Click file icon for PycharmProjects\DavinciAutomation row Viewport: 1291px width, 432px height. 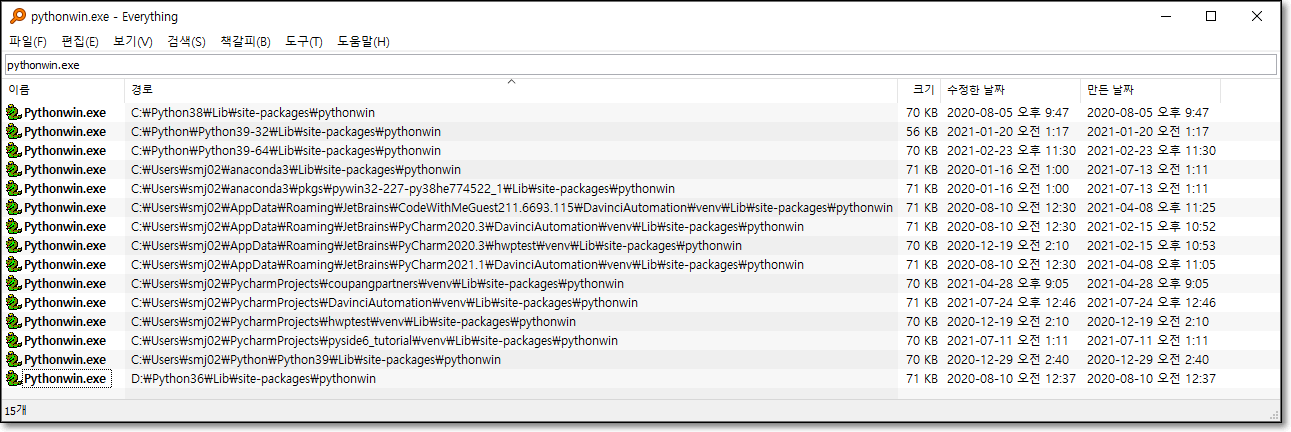point(13,303)
